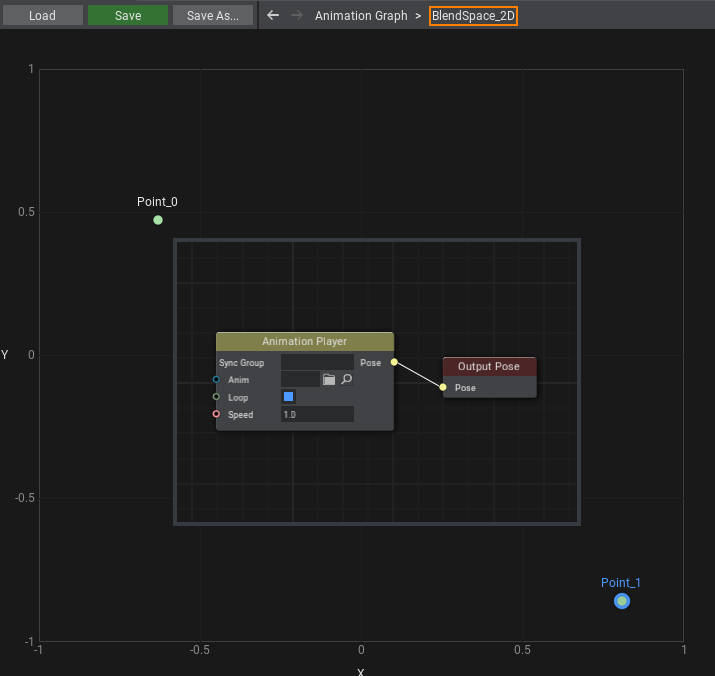Click the Point_1 label

pyautogui.click(x=621, y=582)
